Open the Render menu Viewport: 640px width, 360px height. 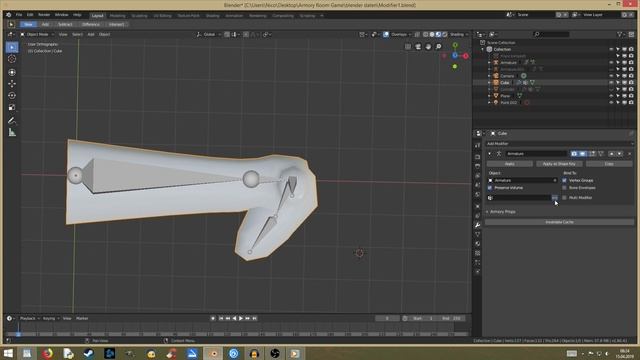(44, 15)
